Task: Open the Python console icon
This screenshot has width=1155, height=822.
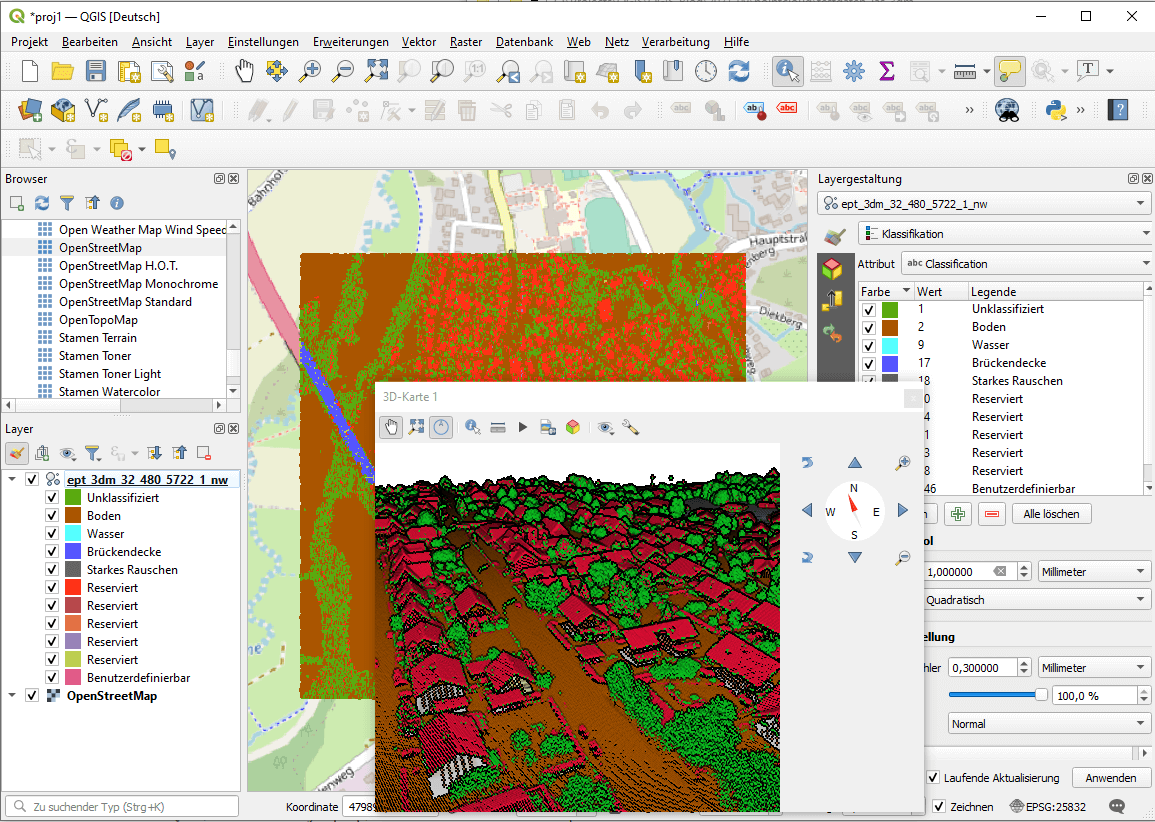Action: coord(1055,109)
